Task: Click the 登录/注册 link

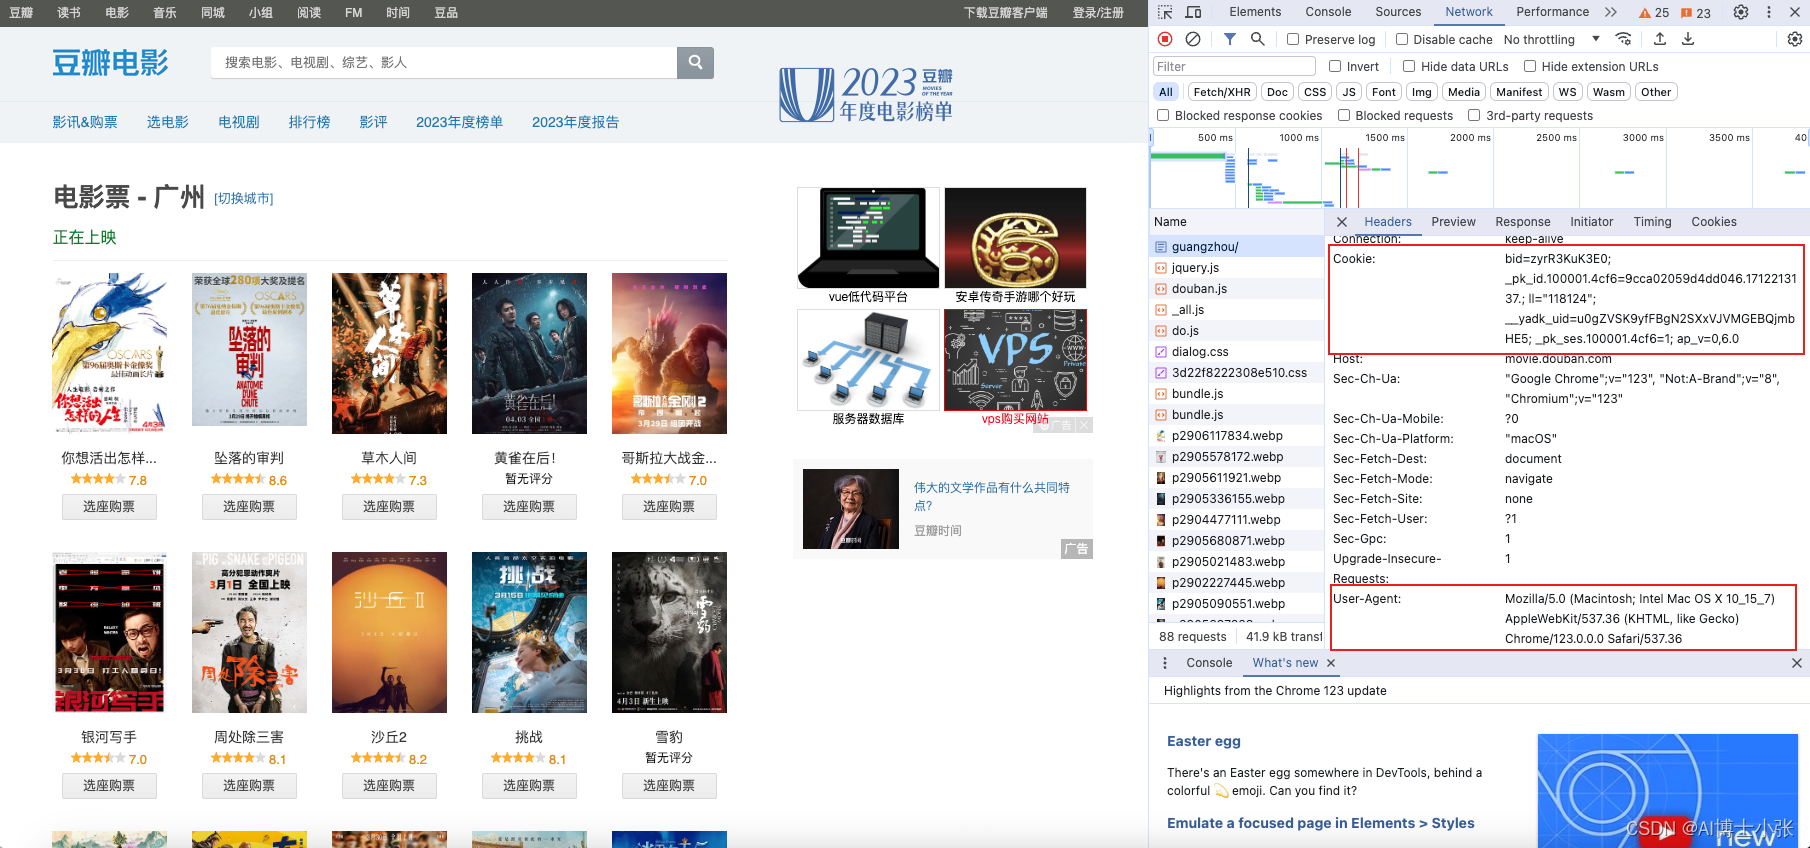Action: coord(1098,13)
